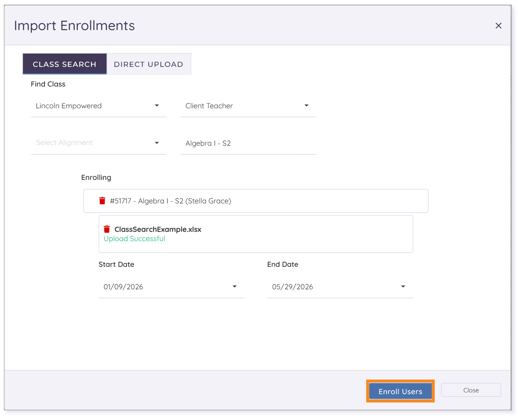Delete the #51717 Algebra I - S2 class entry
Image resolution: width=518 pixels, height=418 pixels.
(x=102, y=201)
